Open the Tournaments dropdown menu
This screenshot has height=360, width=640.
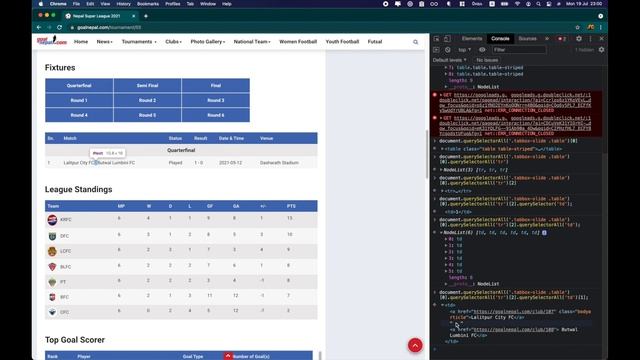point(139,42)
